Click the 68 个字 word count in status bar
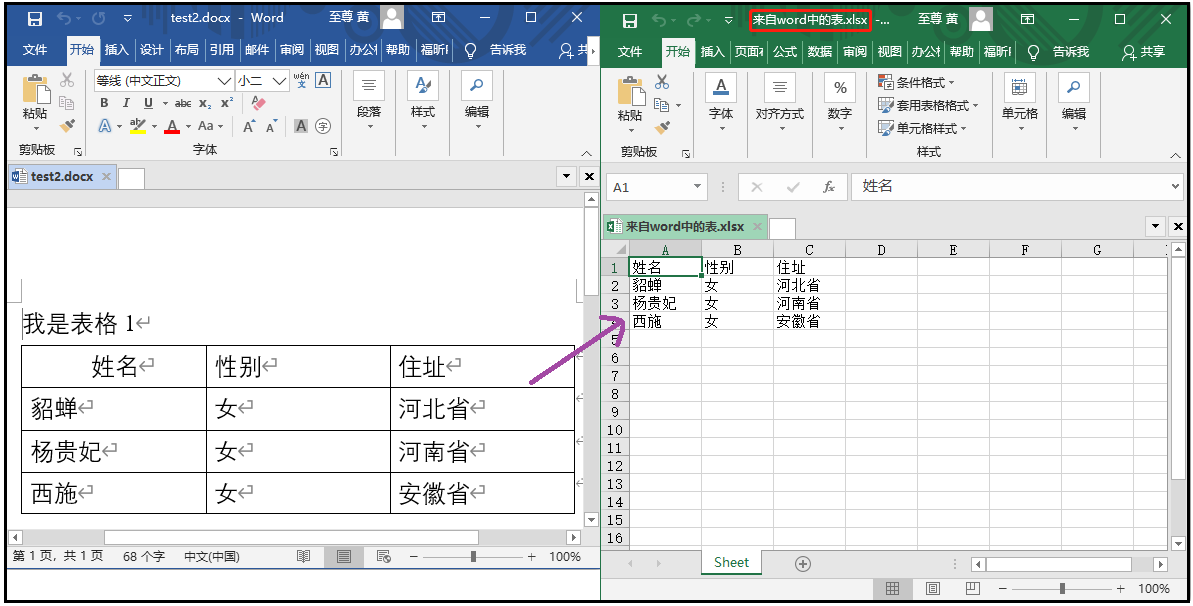 pyautogui.click(x=144, y=557)
